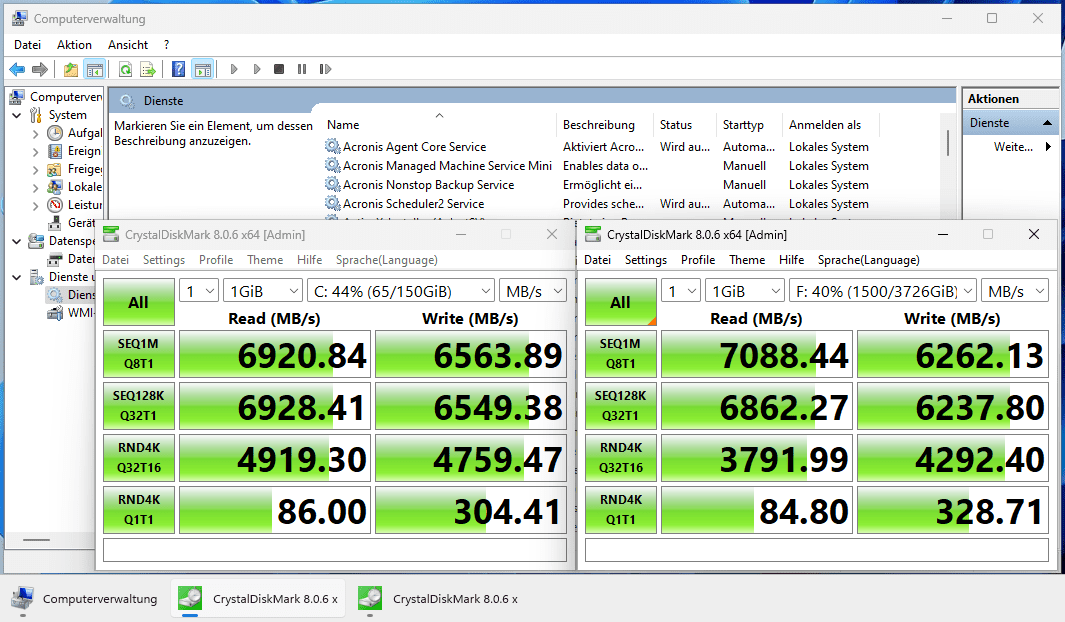Open Settings menu in F: CrystalDiskMark window
Image resolution: width=1065 pixels, height=622 pixels.
(645, 260)
